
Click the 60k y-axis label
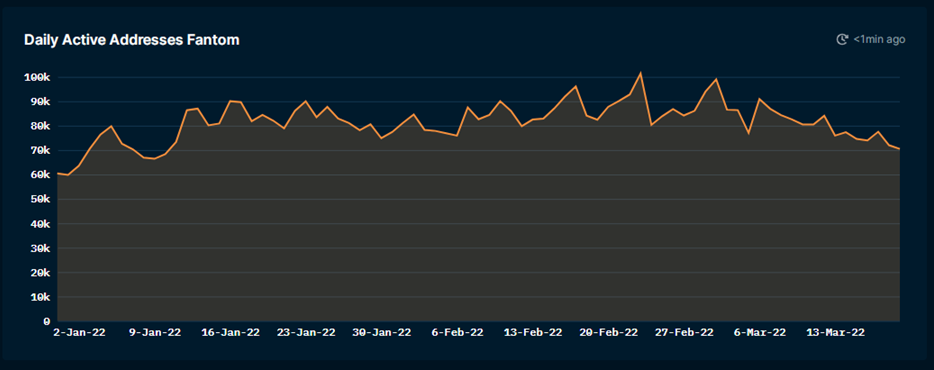coord(40,175)
